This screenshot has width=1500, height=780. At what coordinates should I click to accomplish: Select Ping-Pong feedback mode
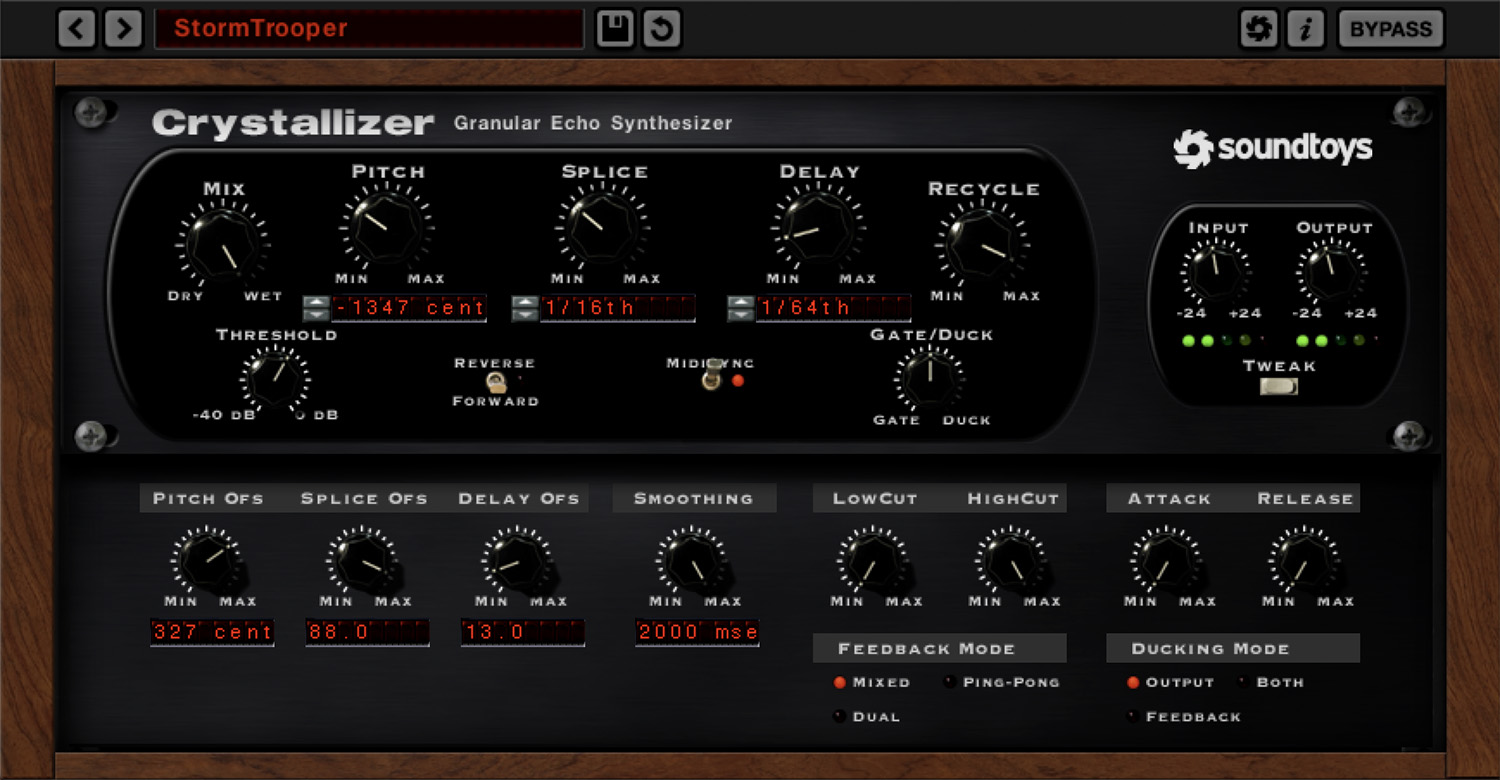click(1002, 683)
